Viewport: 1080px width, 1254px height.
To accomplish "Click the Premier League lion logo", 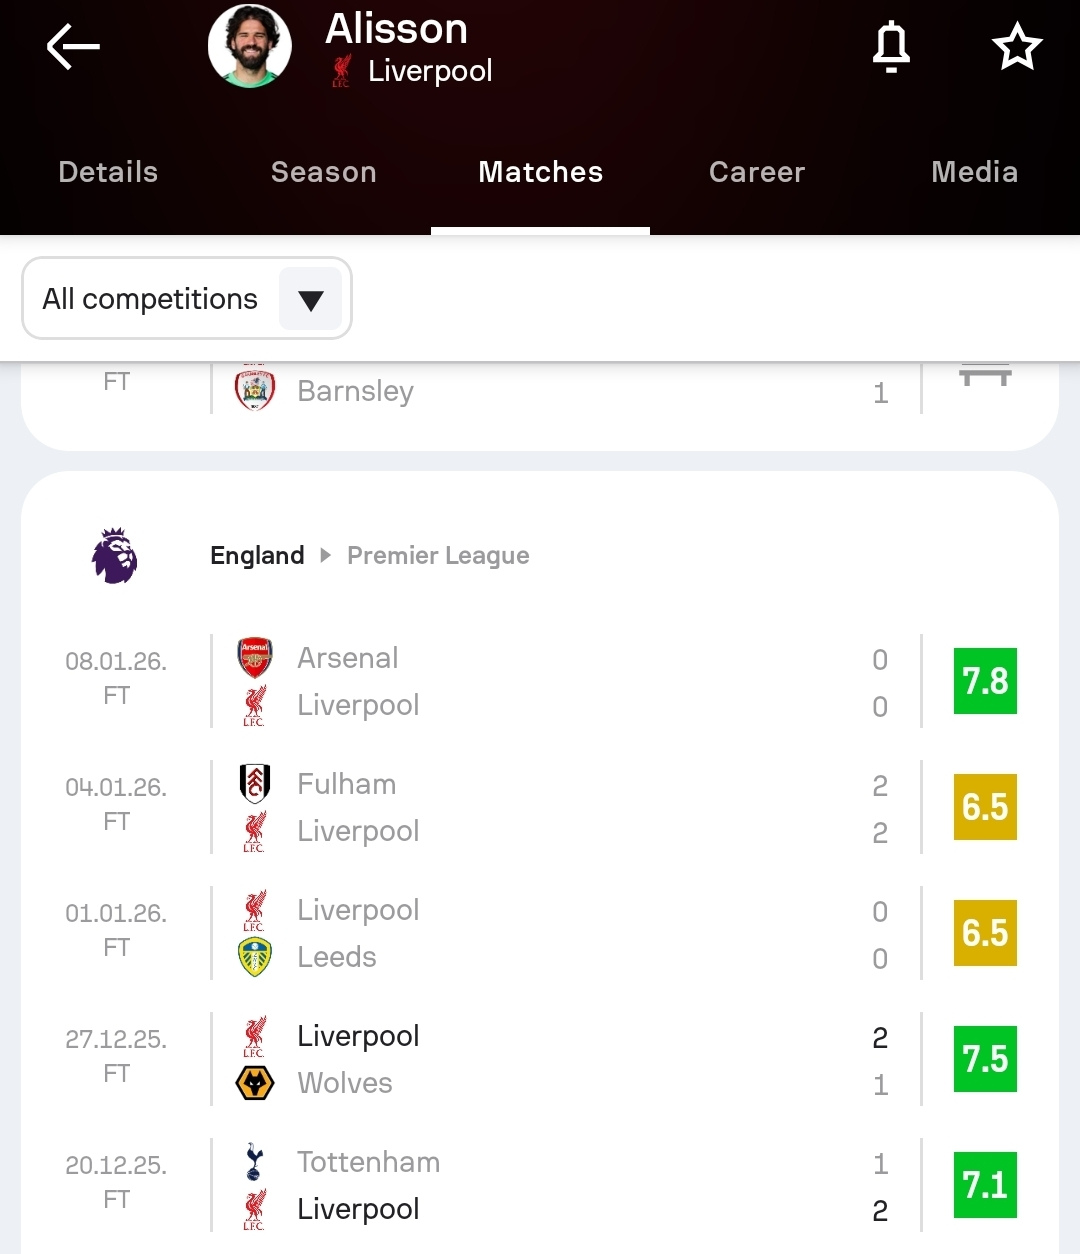I will click(115, 556).
